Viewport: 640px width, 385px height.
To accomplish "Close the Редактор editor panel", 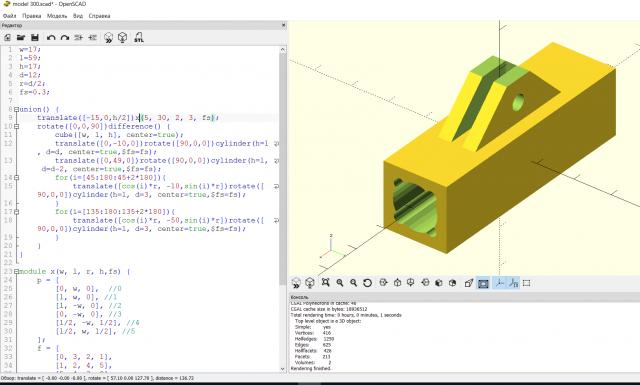I will pos(284,25).
